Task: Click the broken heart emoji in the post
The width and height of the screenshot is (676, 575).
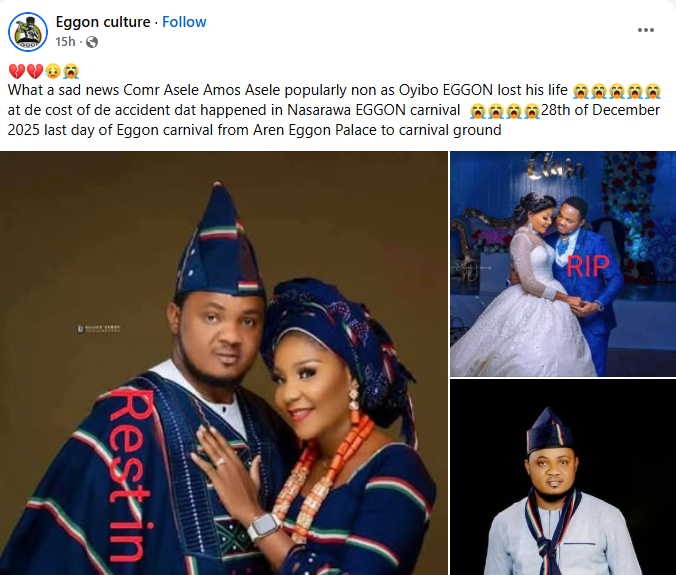Action: tap(25, 71)
